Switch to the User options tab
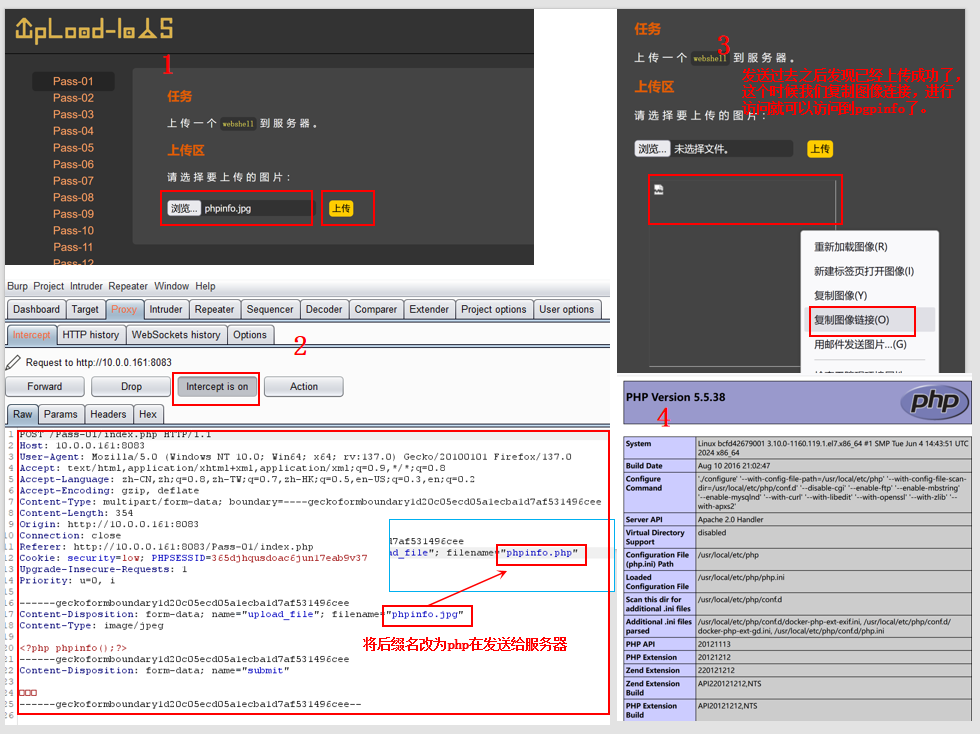 tap(567, 309)
